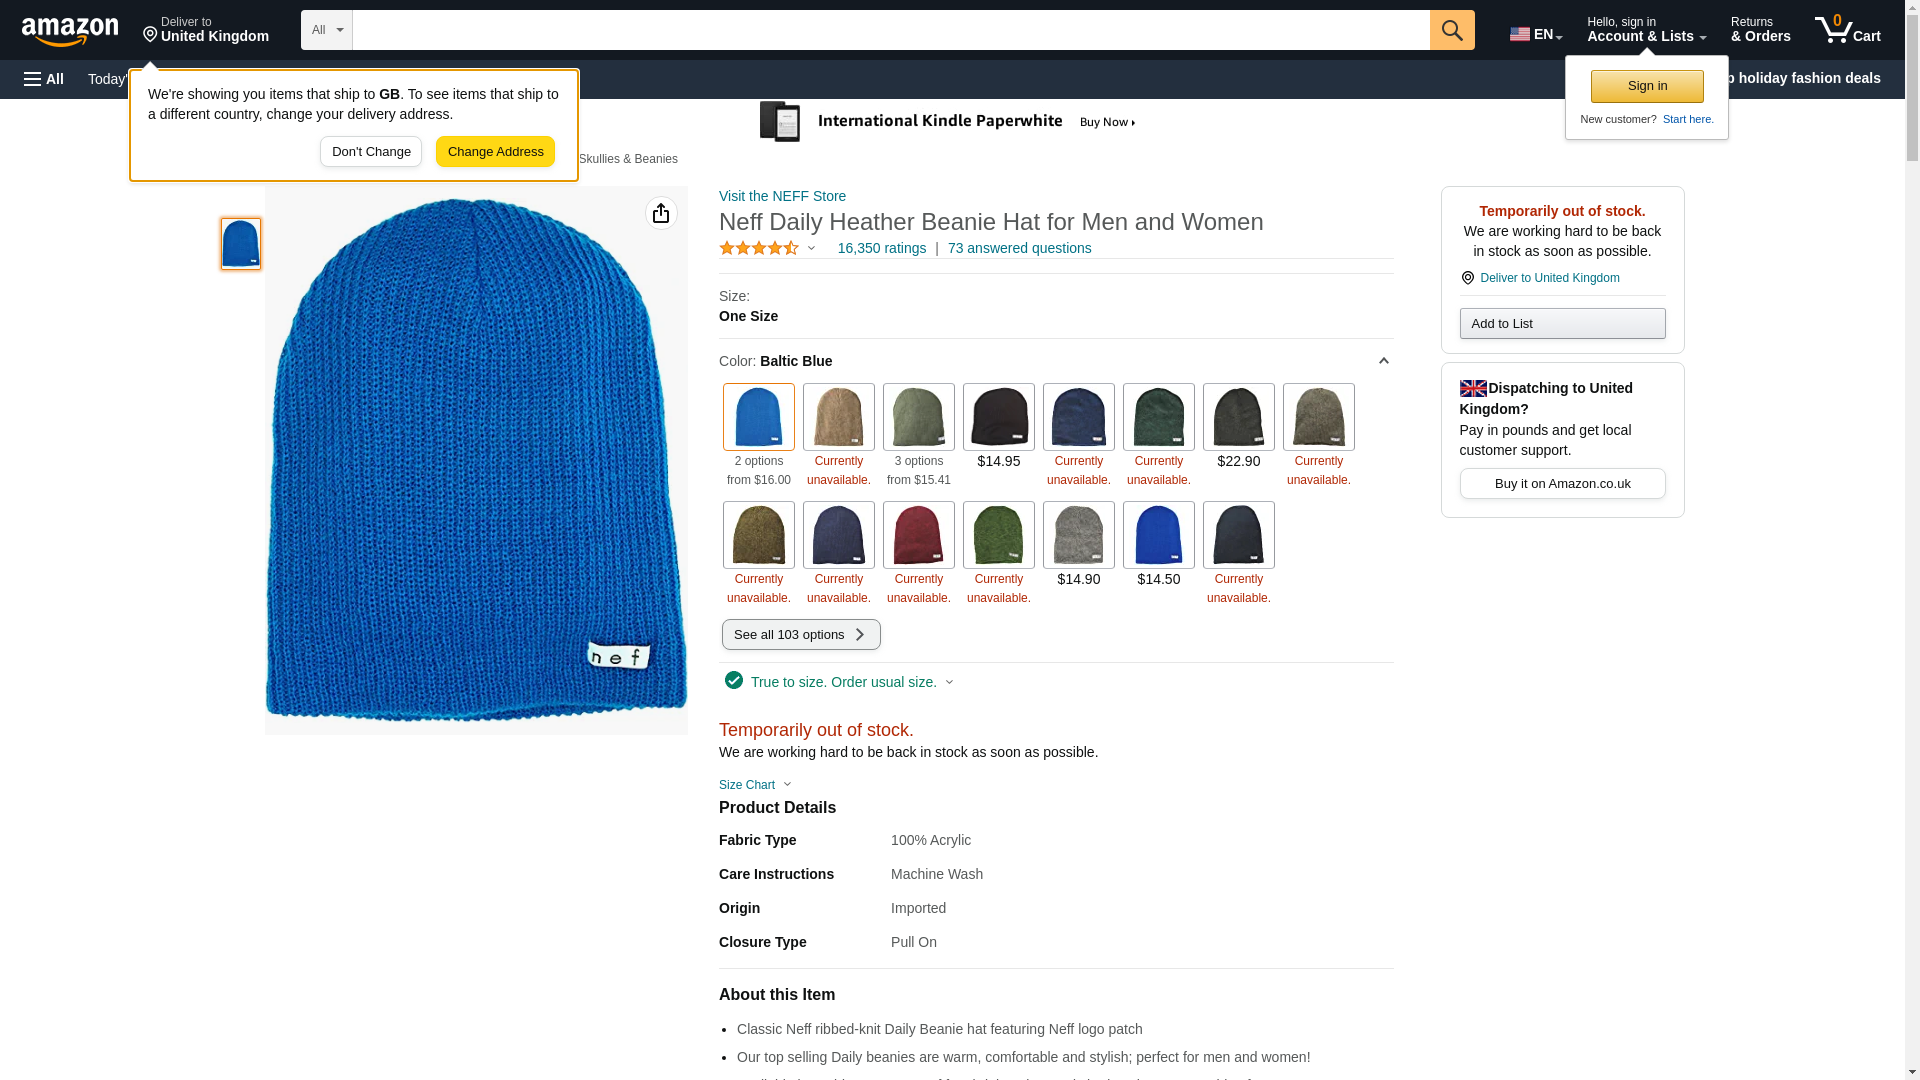Open 73 answered questions link
Screen dimensions: 1920x1080
click(x=1019, y=248)
